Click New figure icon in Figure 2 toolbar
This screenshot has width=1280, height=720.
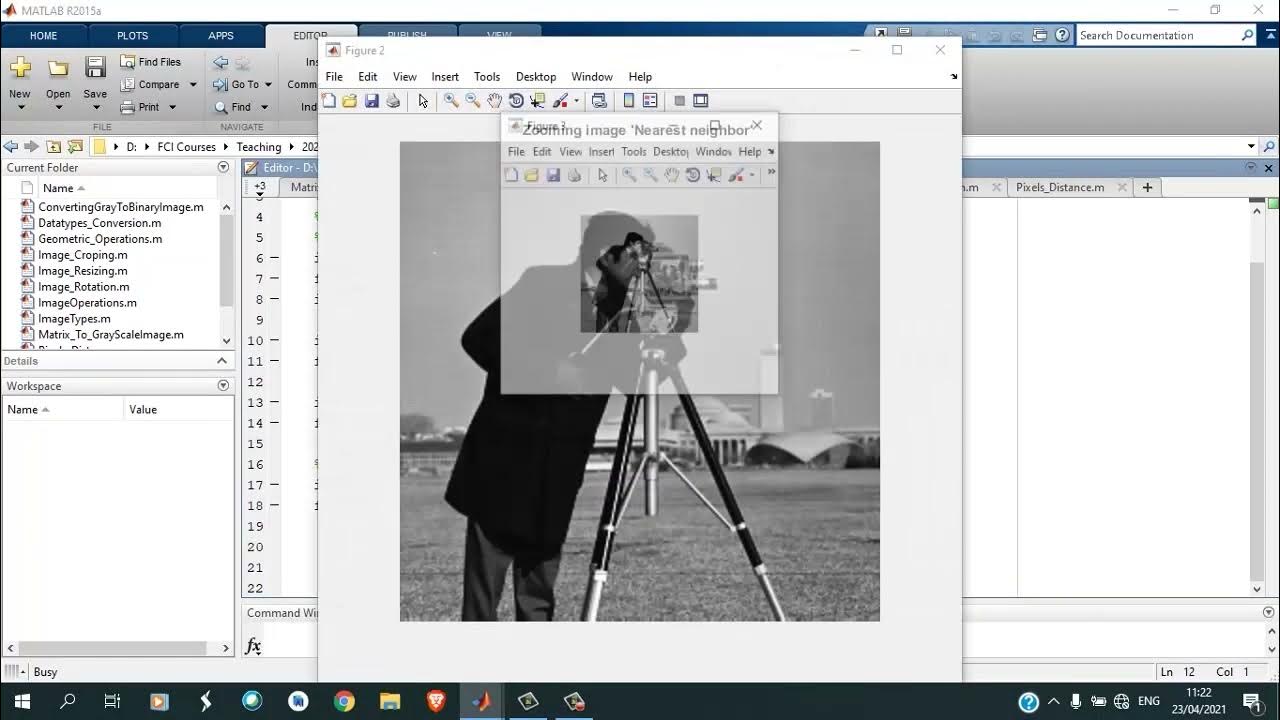tap(329, 101)
